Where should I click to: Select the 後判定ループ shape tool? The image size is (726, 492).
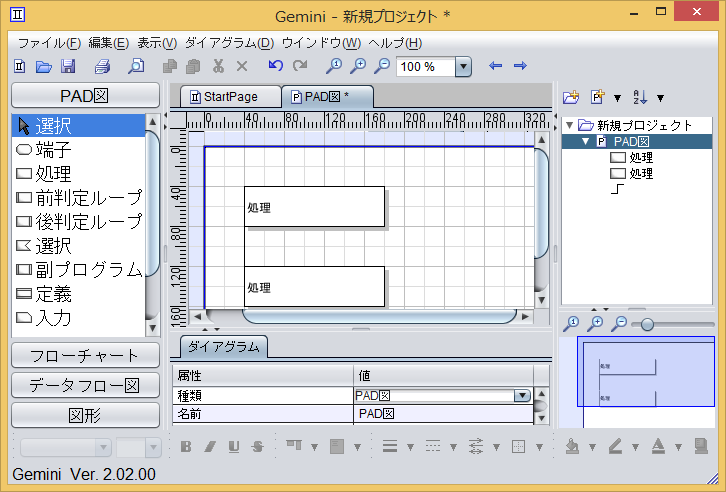tap(79, 222)
